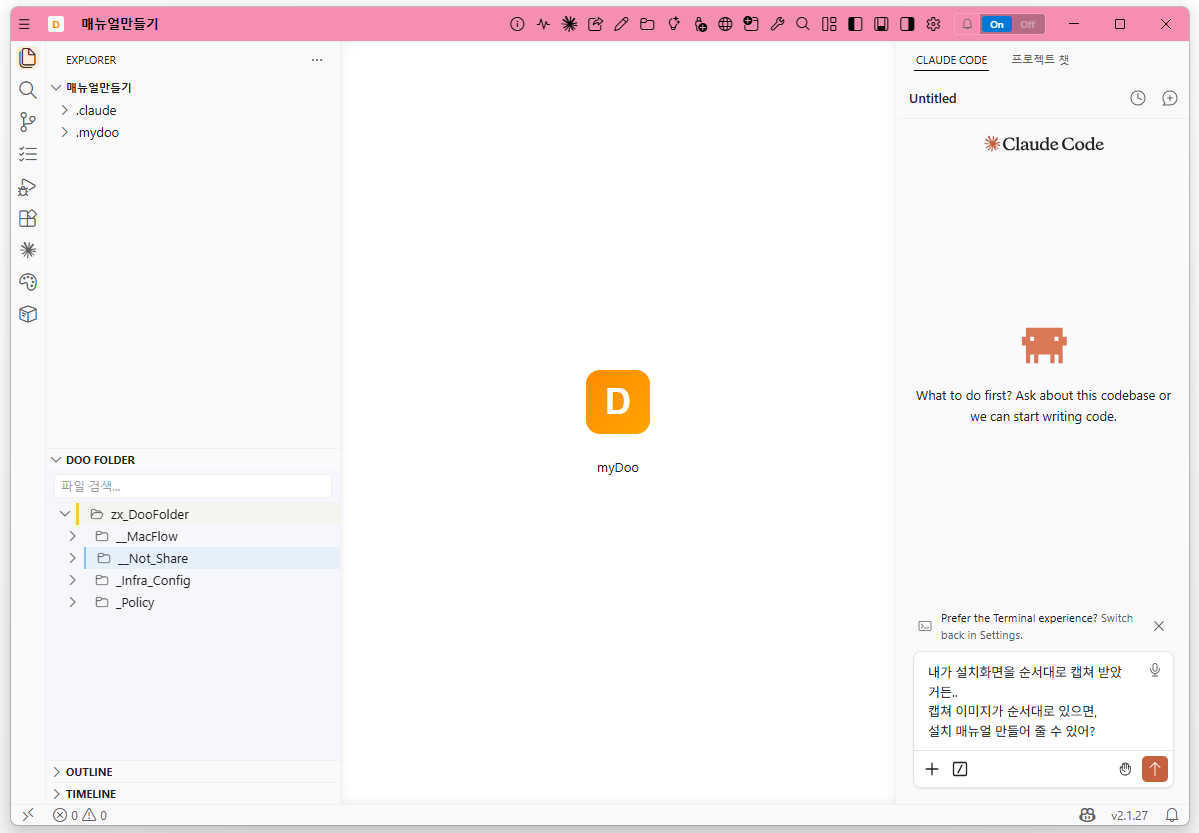Open the wrench tools icon
The height and width of the screenshot is (833, 1199).
pos(778,24)
